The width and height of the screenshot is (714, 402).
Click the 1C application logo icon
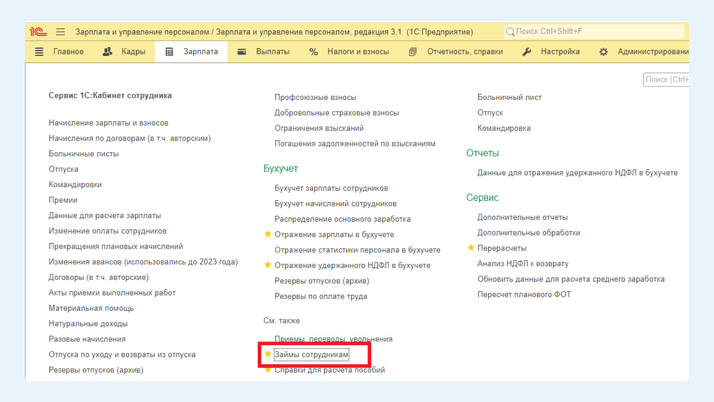click(38, 32)
